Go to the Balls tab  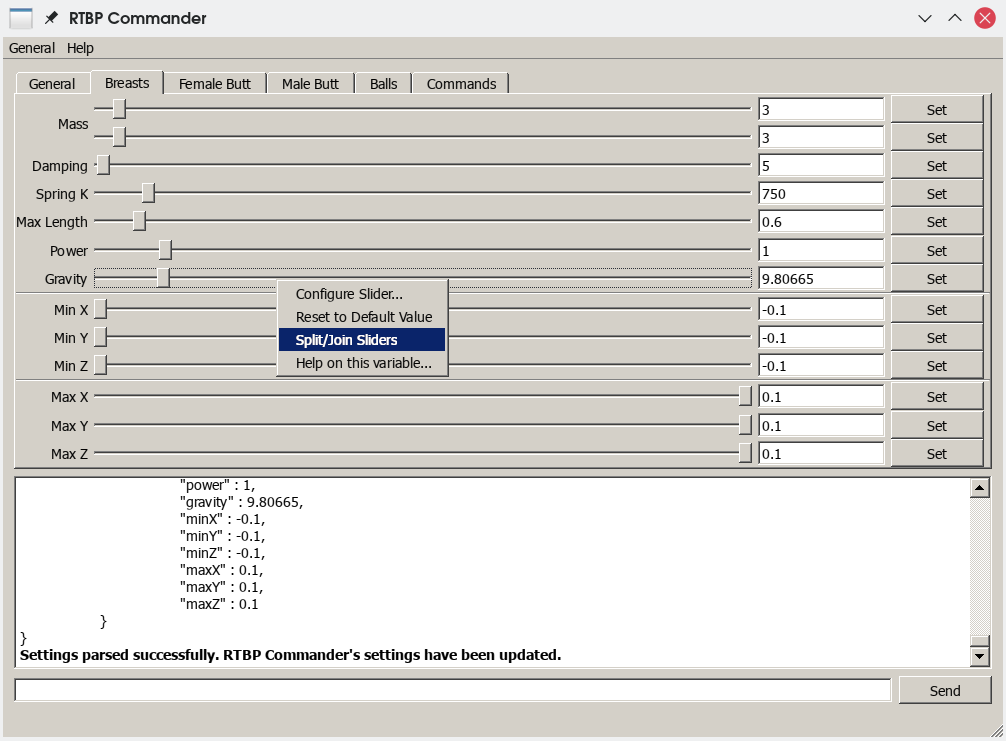pyautogui.click(x=384, y=84)
